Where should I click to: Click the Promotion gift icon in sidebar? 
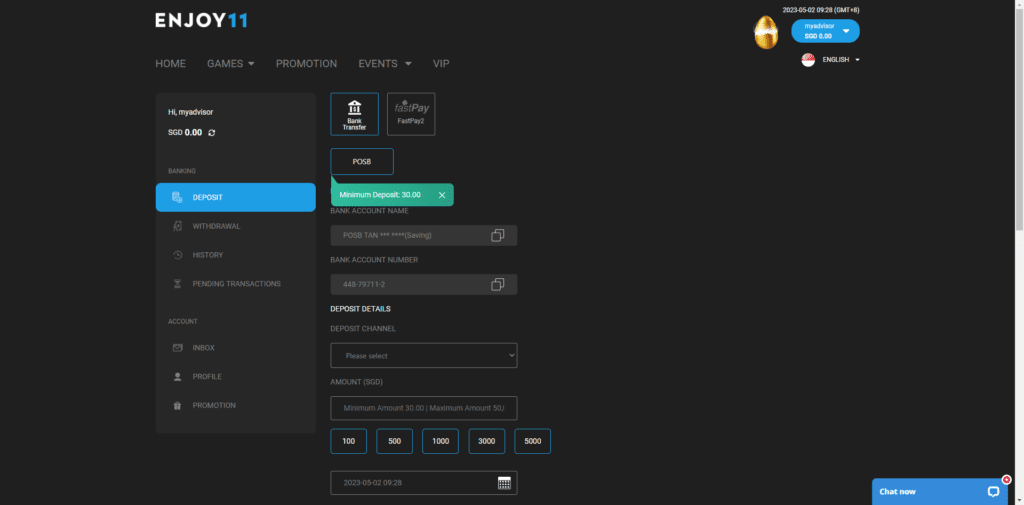(177, 406)
